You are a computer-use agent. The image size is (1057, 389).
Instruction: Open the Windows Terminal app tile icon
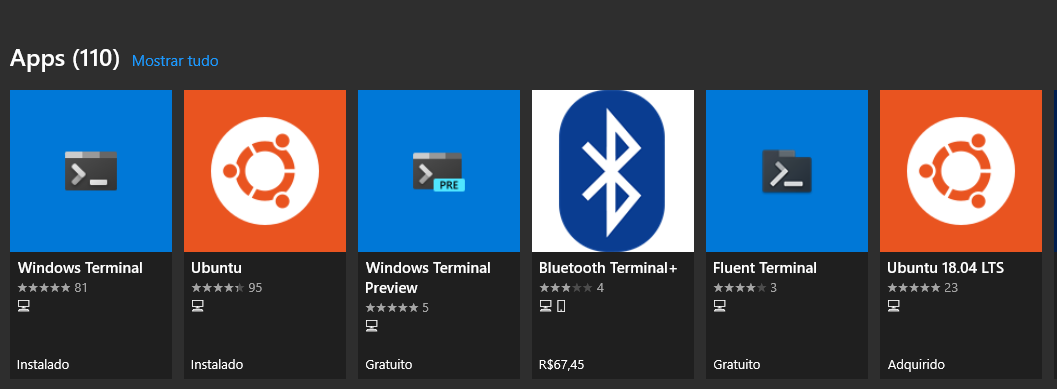click(x=91, y=171)
